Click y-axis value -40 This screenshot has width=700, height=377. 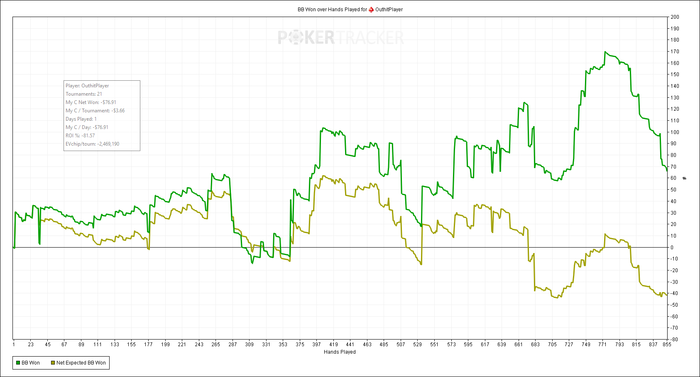675,293
